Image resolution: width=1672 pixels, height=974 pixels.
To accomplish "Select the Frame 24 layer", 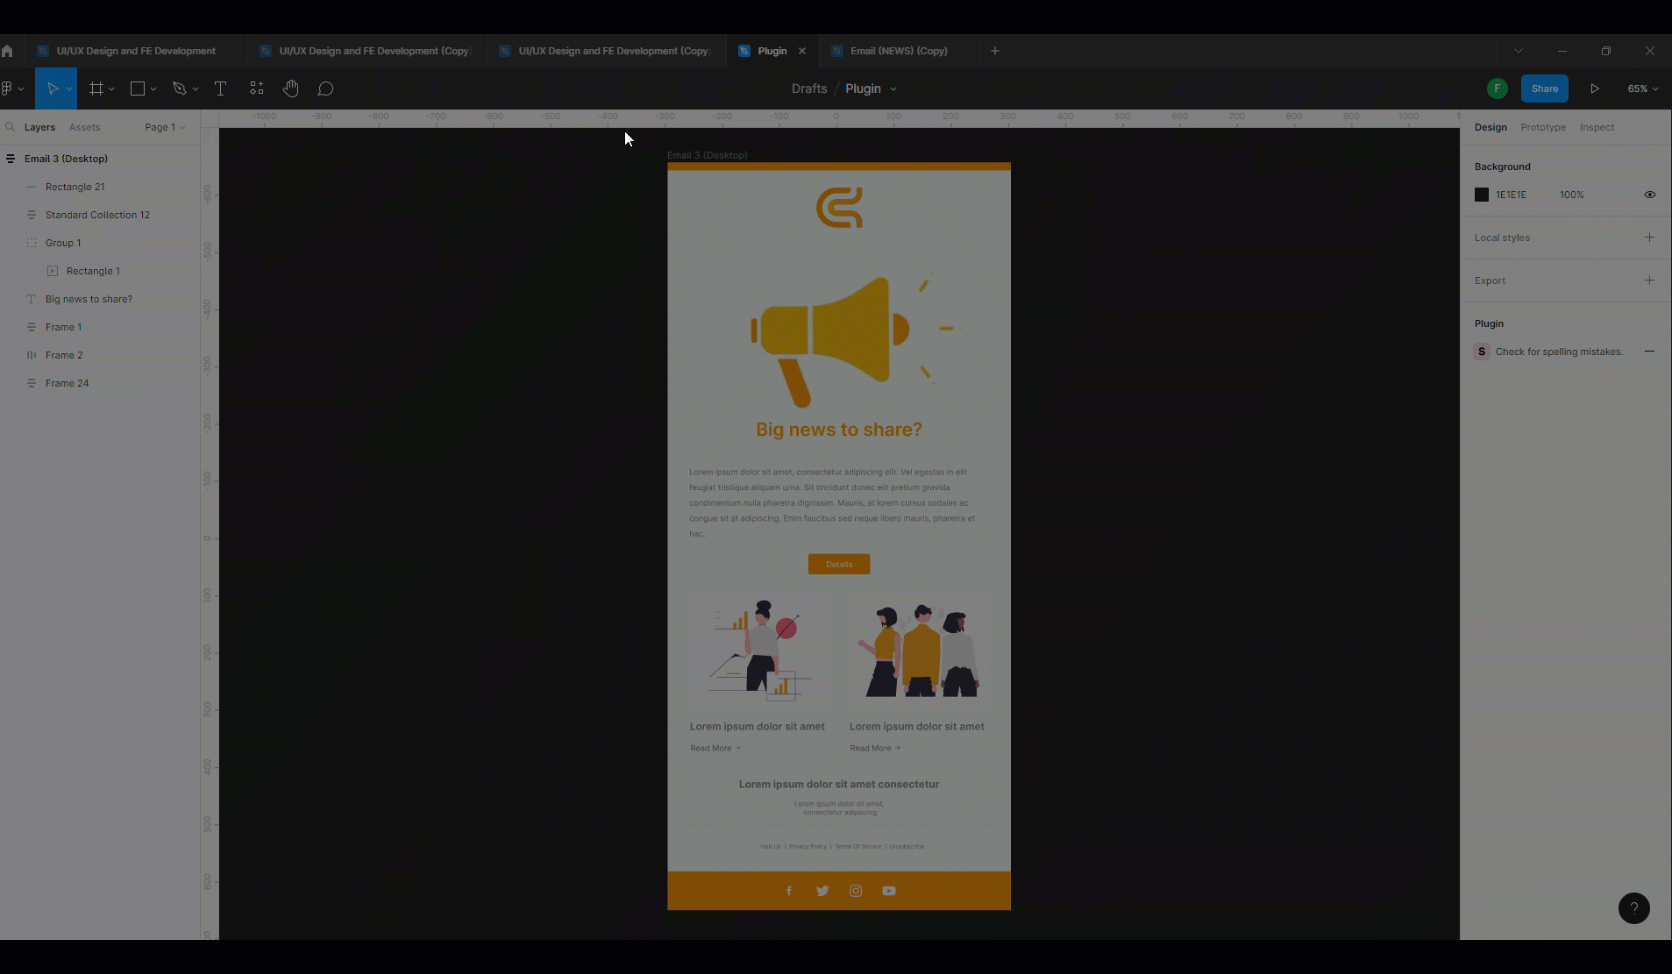I will [x=65, y=383].
